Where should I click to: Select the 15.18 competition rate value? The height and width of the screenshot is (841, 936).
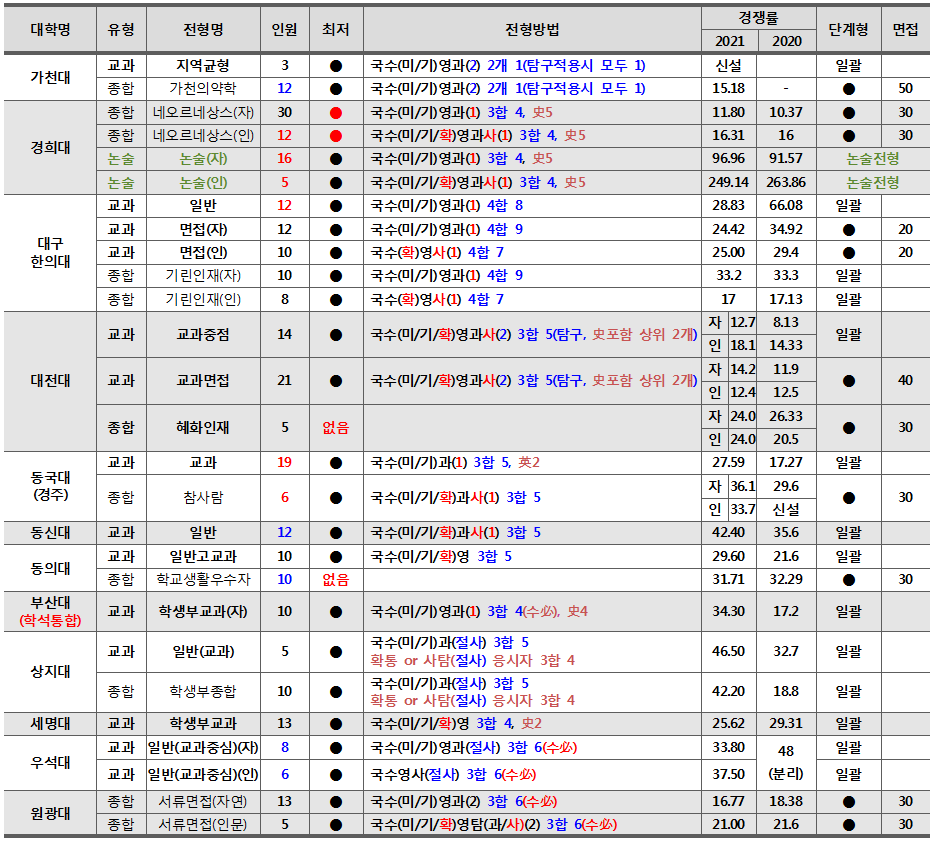coord(728,89)
